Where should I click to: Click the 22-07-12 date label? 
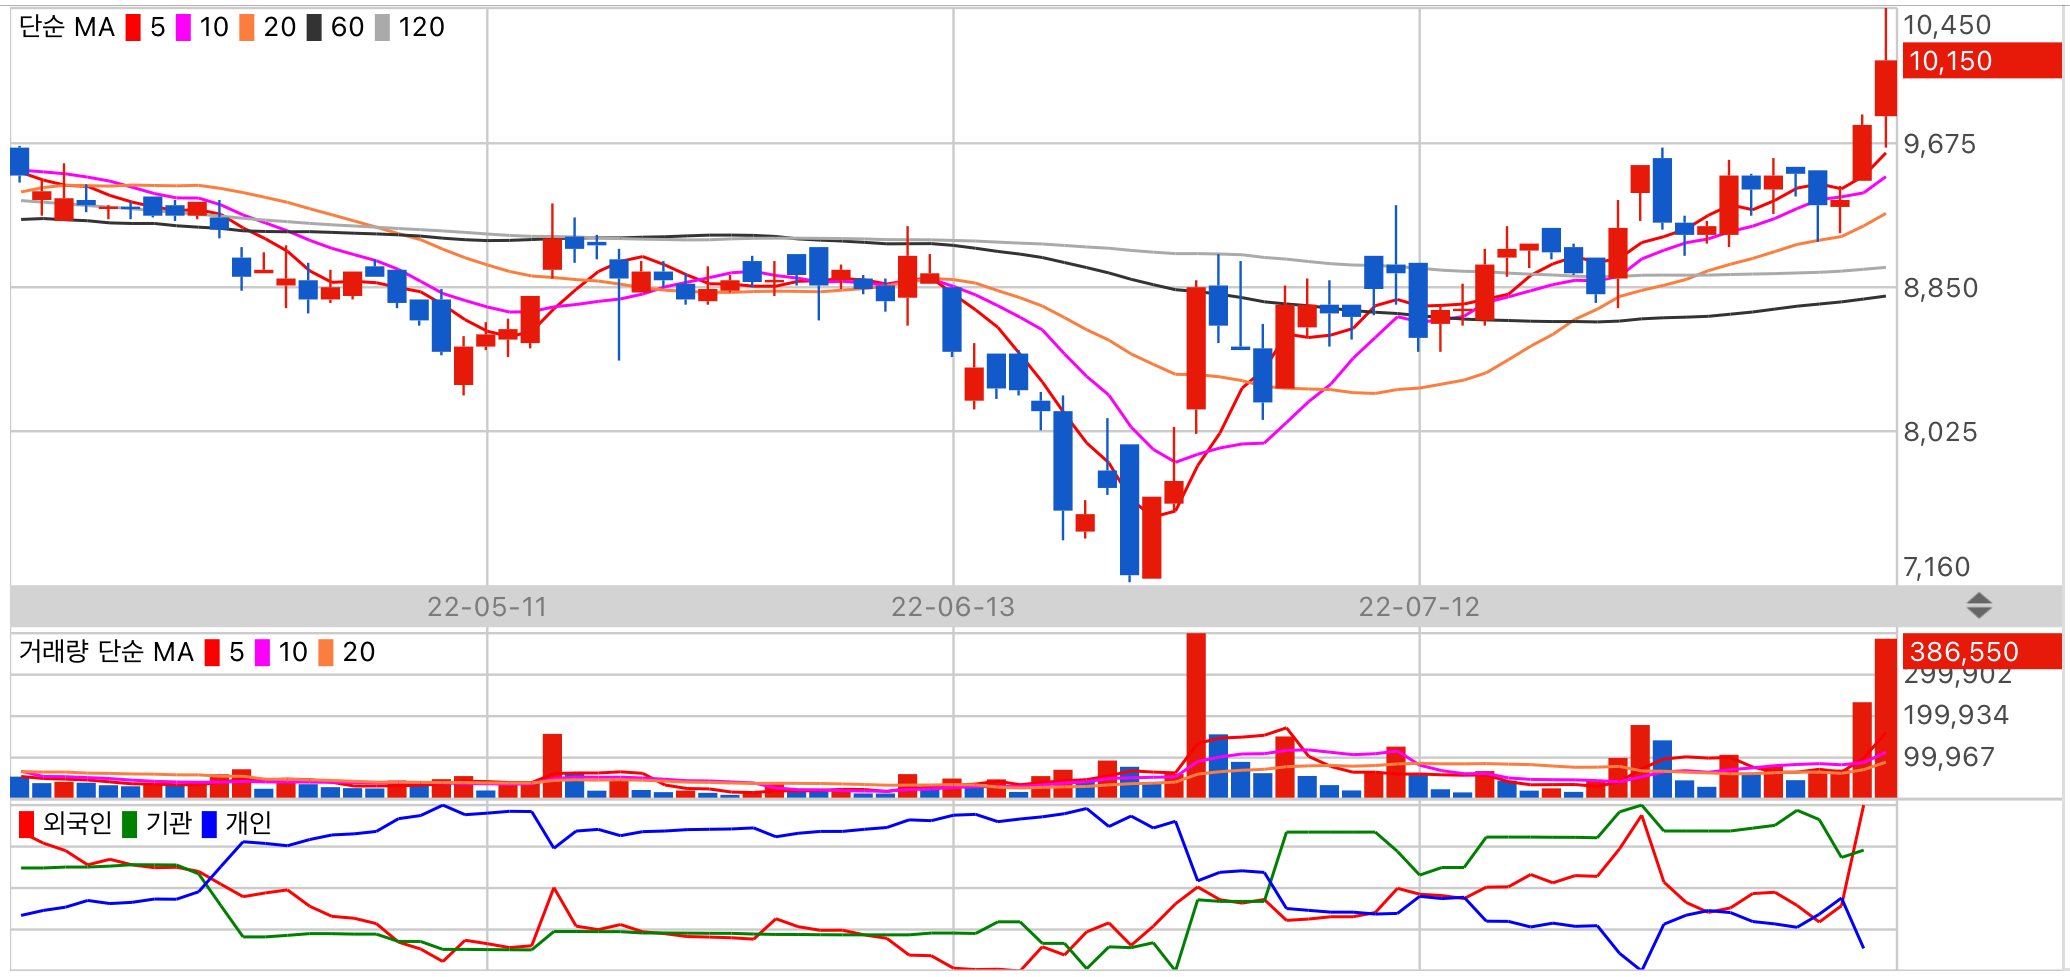pyautogui.click(x=1419, y=607)
